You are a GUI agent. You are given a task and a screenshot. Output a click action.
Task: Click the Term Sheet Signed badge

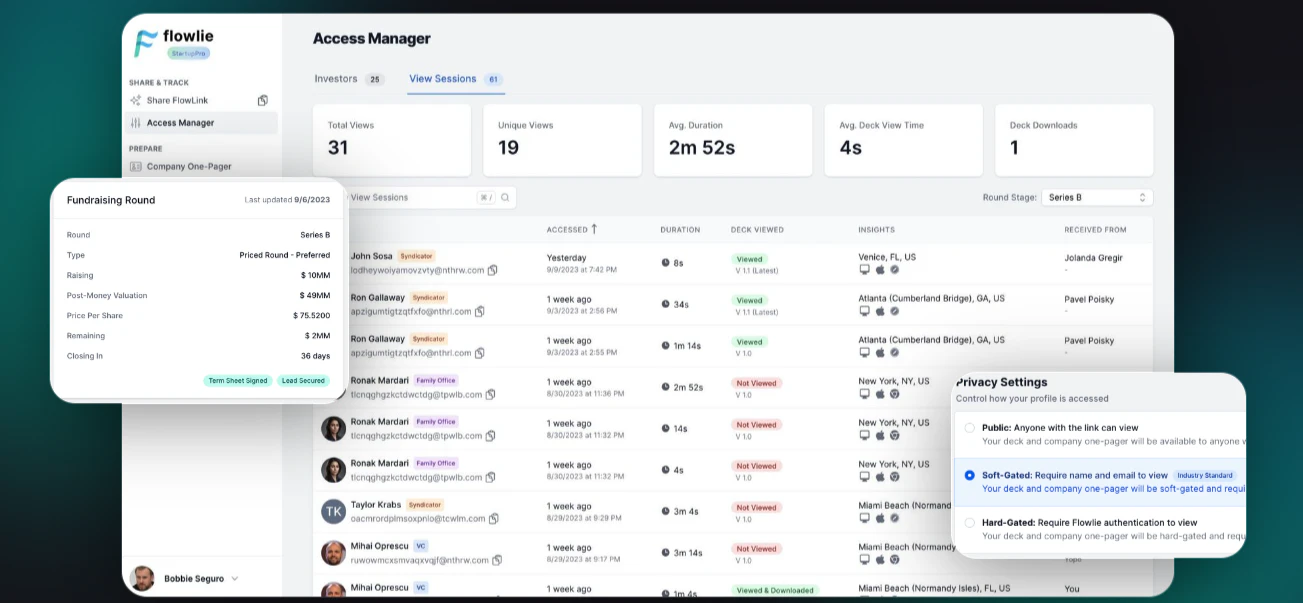[x=238, y=380]
